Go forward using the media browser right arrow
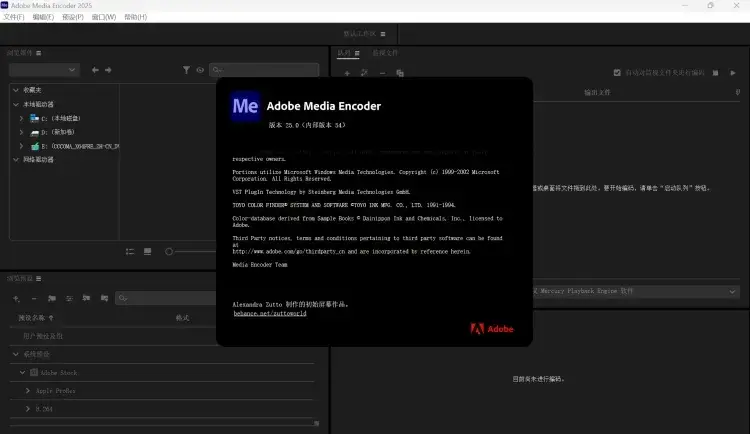 click(x=108, y=70)
